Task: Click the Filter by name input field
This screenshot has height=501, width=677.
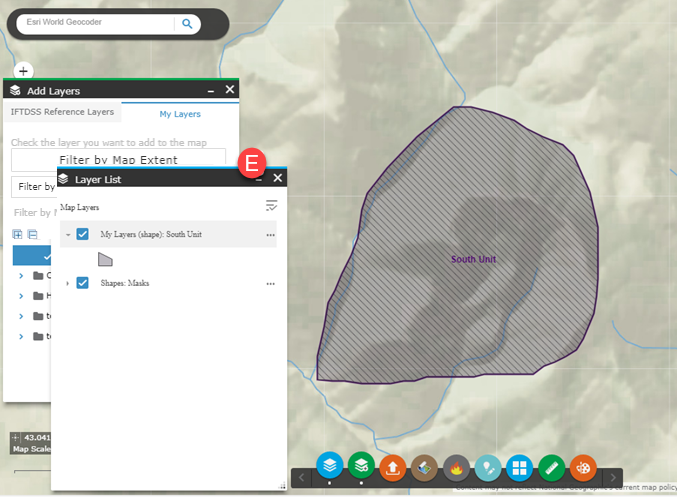Action: click(x=35, y=212)
